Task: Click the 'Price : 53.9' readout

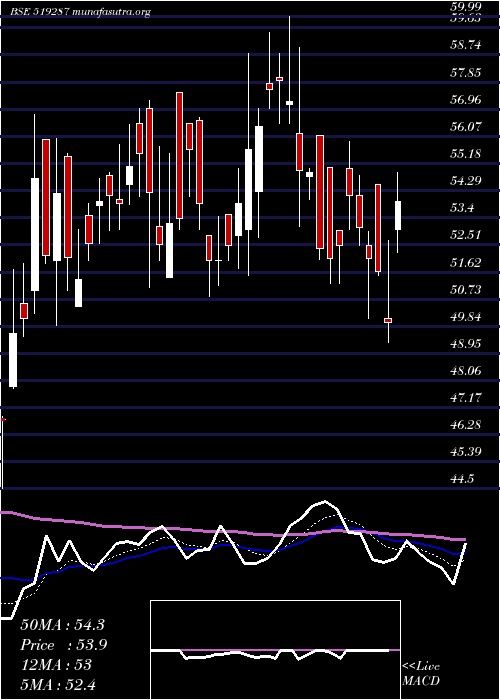Action: pyautogui.click(x=64, y=645)
